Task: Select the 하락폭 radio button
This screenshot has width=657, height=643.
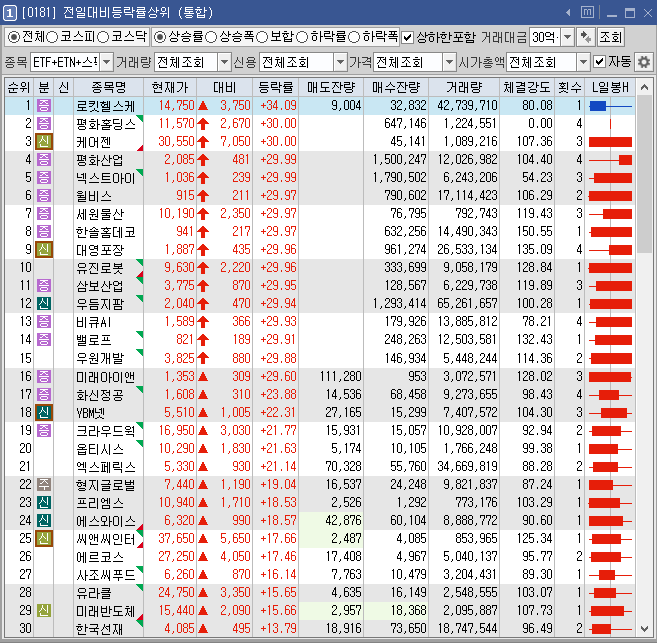Action: pyautogui.click(x=354, y=37)
